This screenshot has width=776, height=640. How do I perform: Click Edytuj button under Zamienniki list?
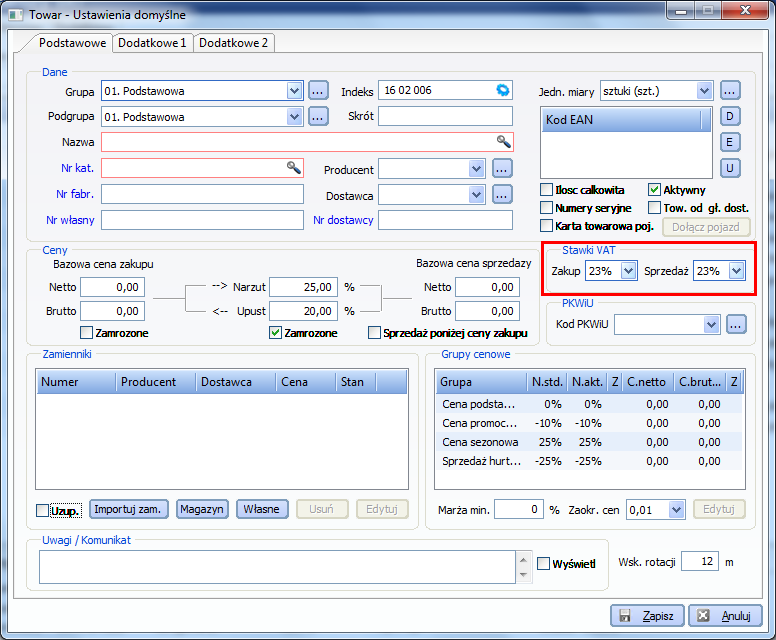[382, 509]
